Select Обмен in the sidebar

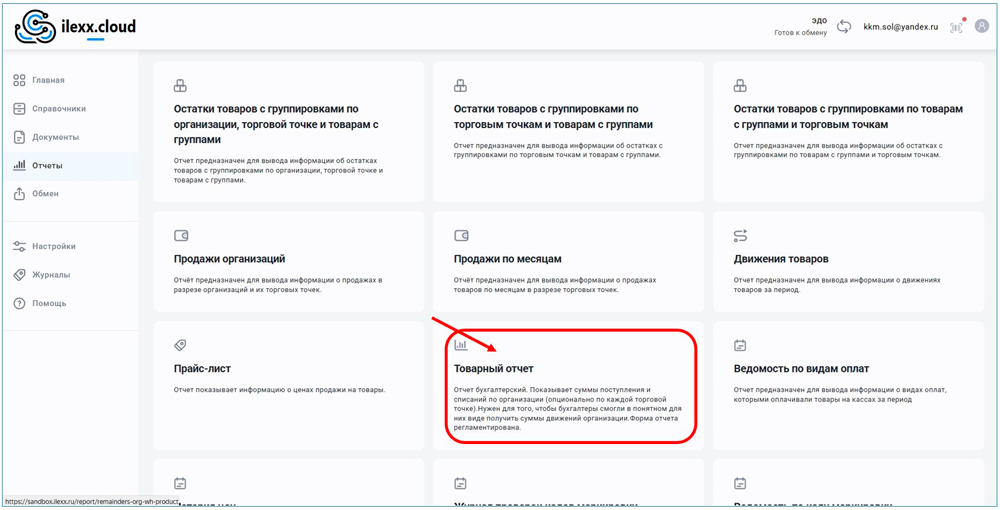45,194
